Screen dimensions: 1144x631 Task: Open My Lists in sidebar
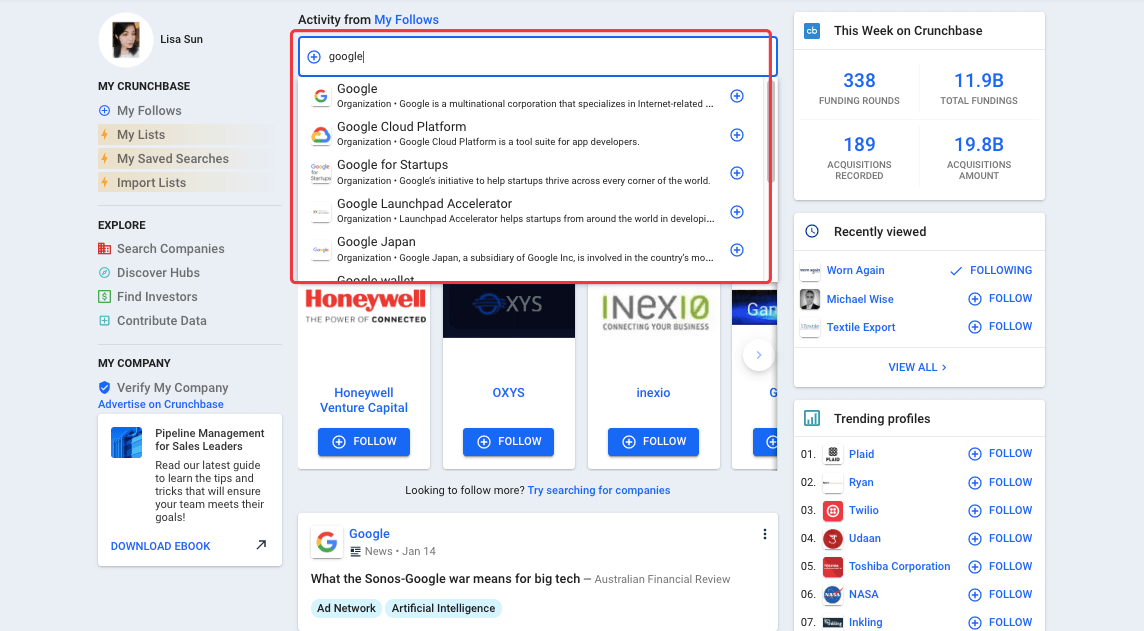tap(141, 135)
